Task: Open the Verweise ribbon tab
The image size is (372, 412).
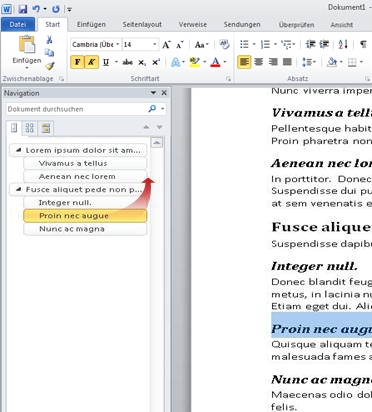Action: [192, 24]
